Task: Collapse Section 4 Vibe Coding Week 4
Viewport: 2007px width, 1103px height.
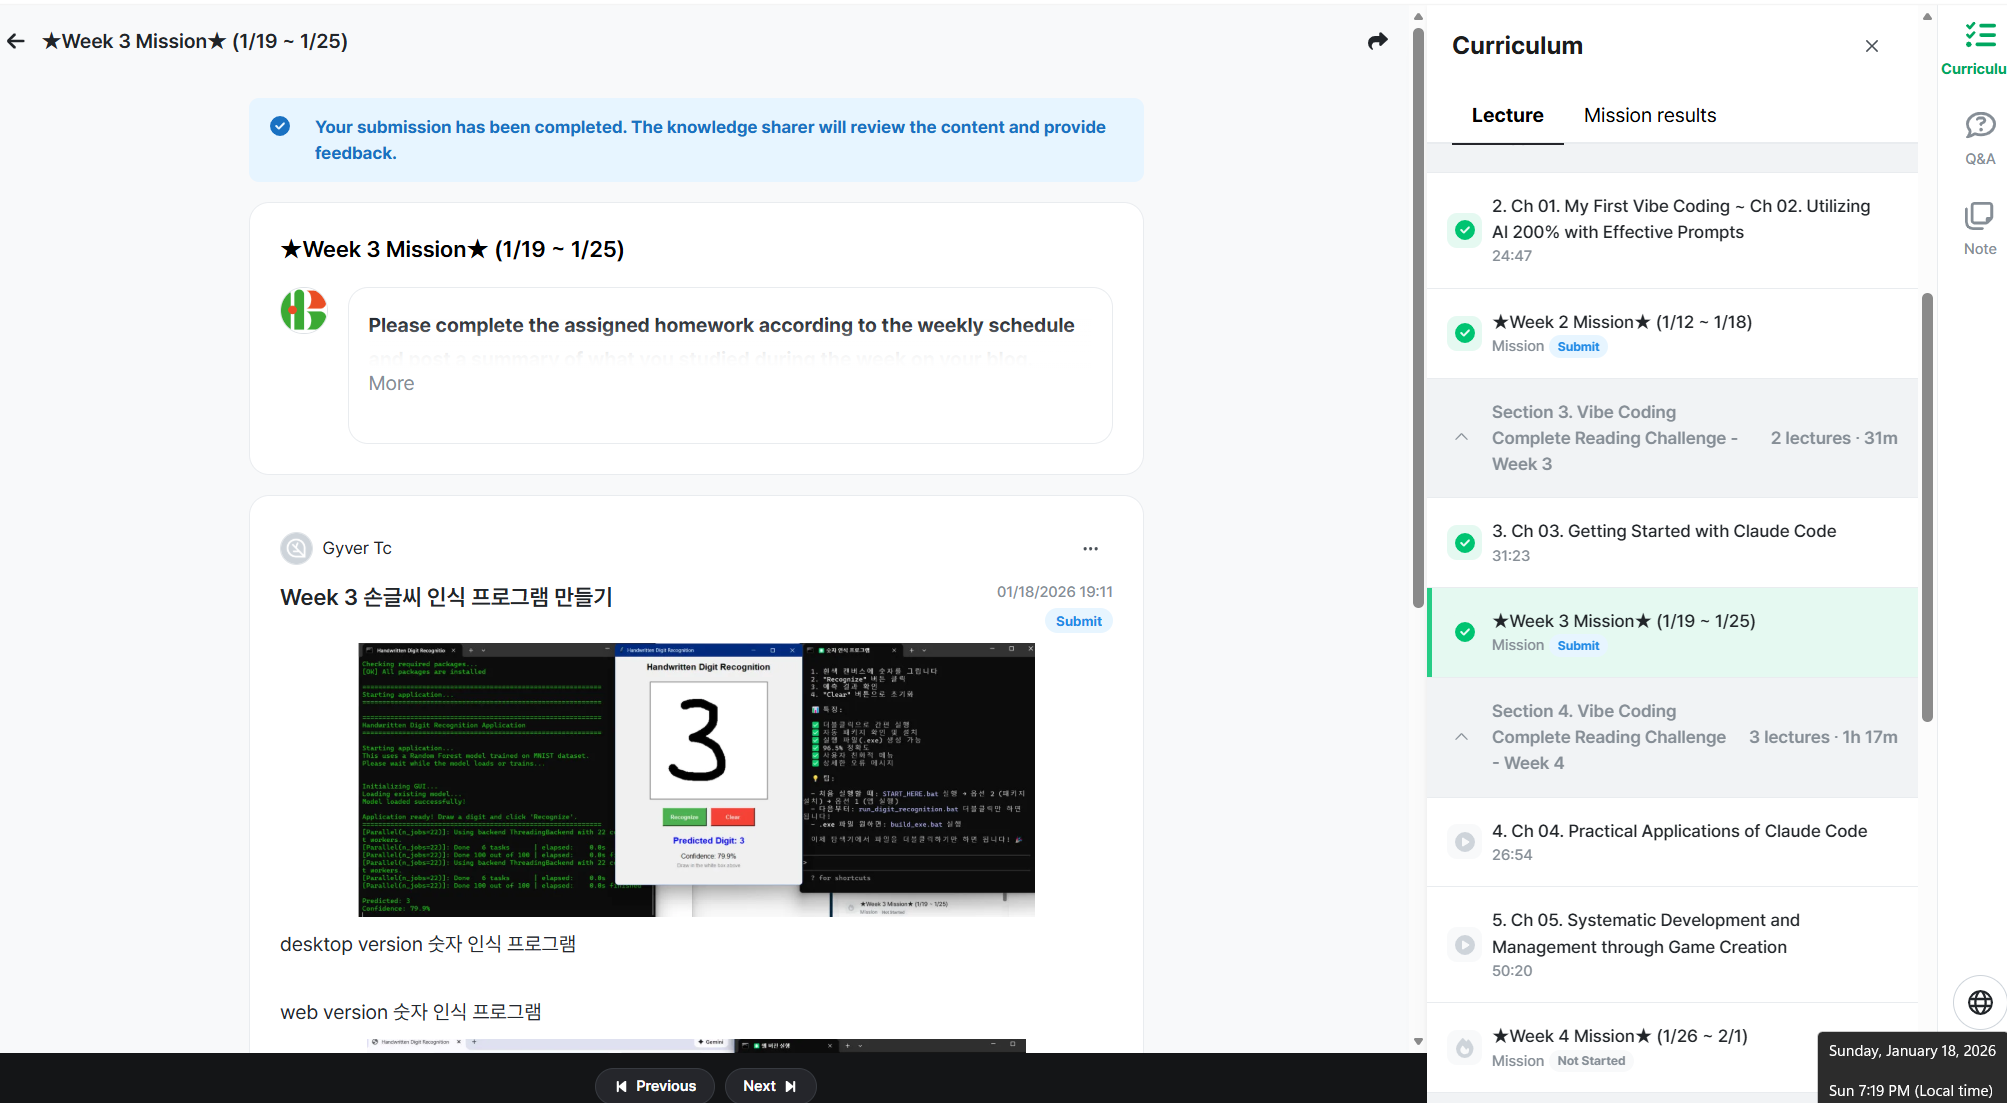Action: tap(1461, 737)
